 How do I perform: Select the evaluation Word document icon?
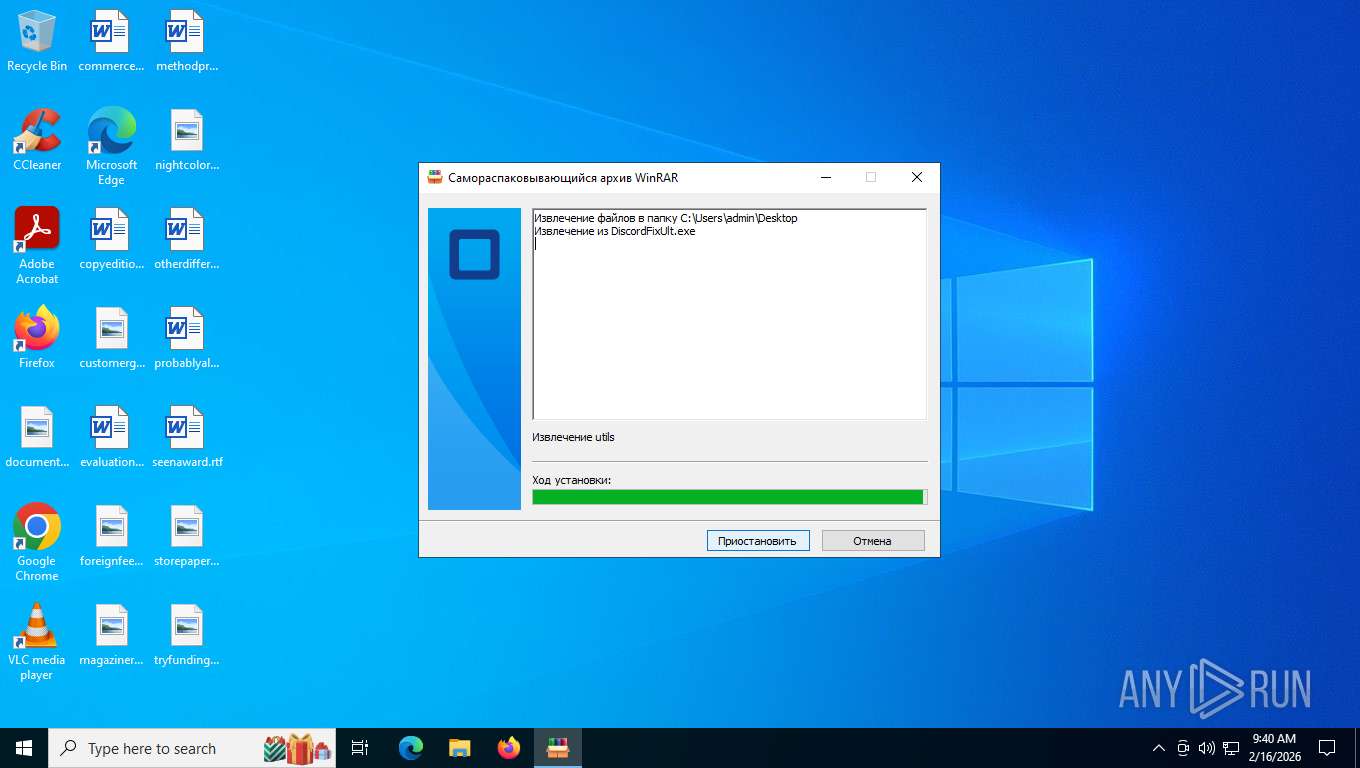(111, 437)
